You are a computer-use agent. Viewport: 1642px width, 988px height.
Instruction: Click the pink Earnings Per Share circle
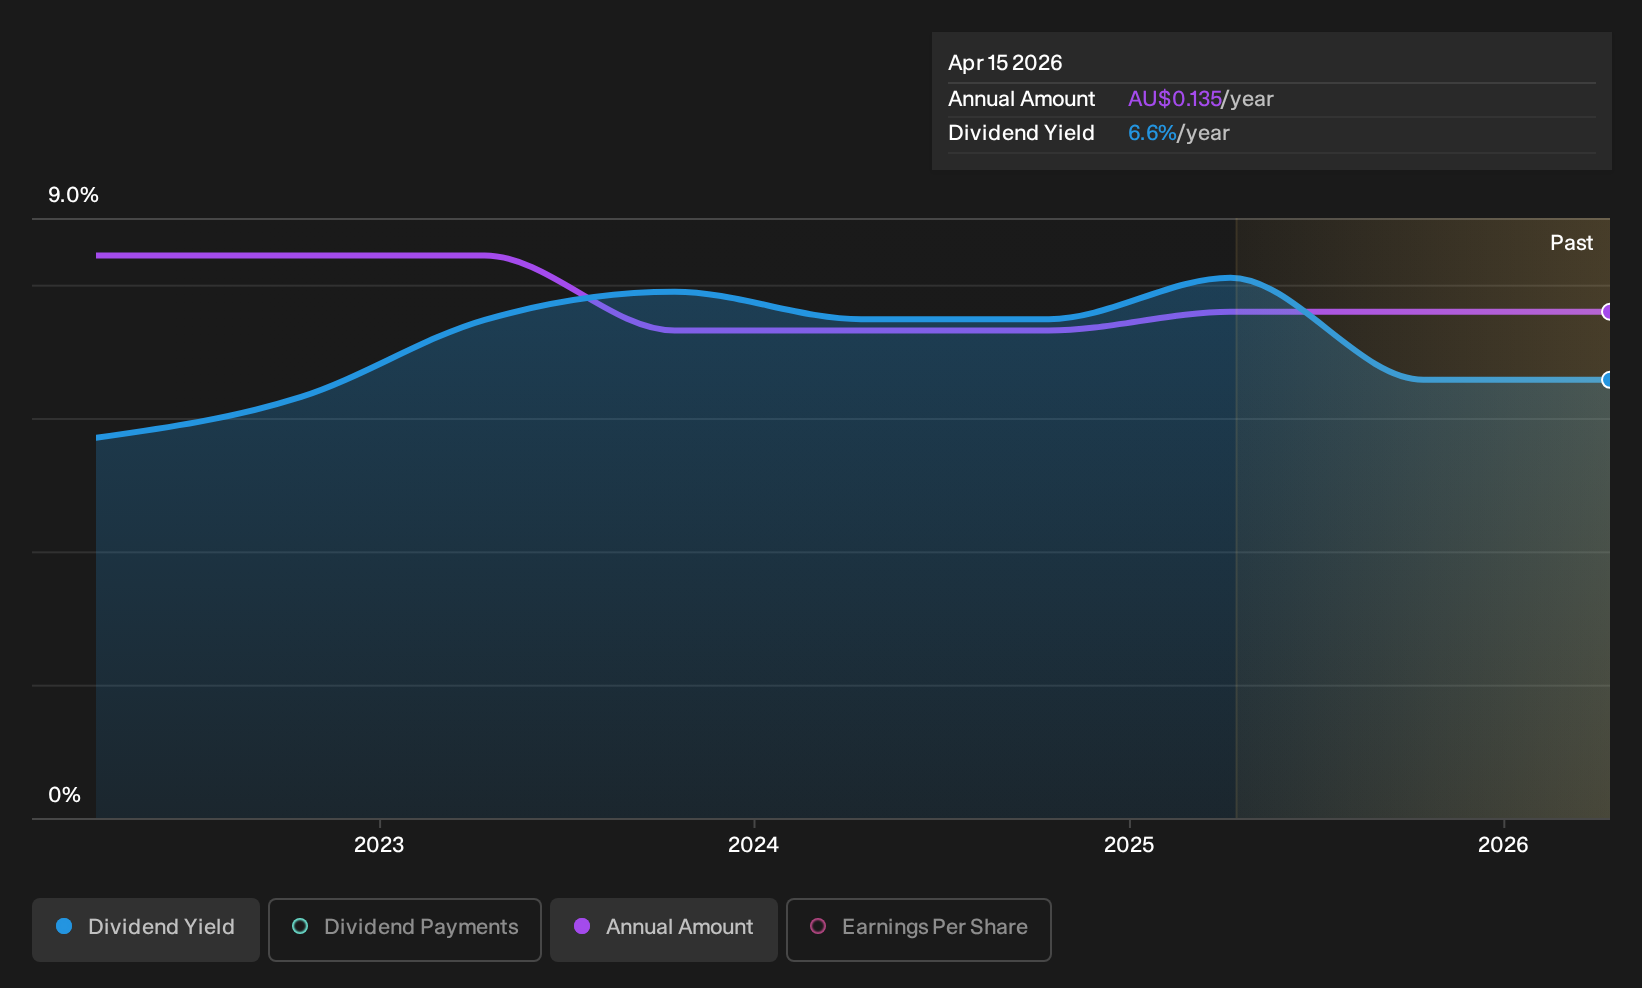pos(818,926)
